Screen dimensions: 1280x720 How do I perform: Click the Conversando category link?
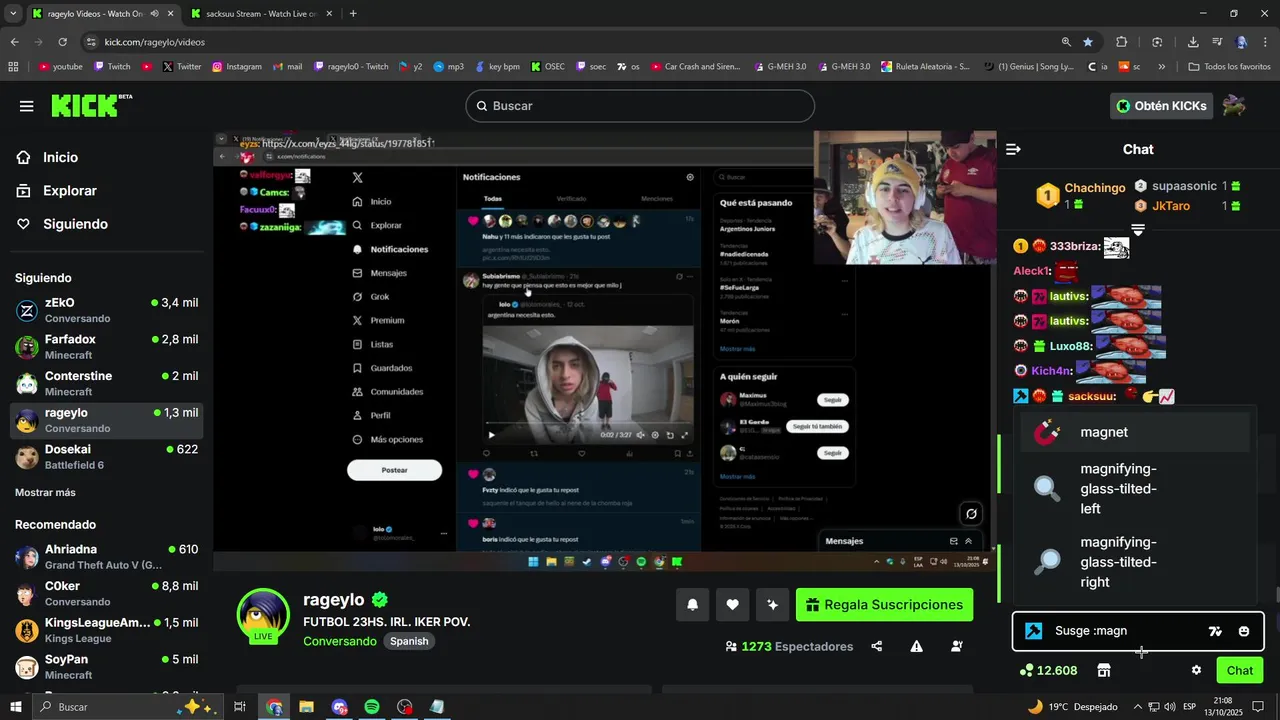[340, 641]
